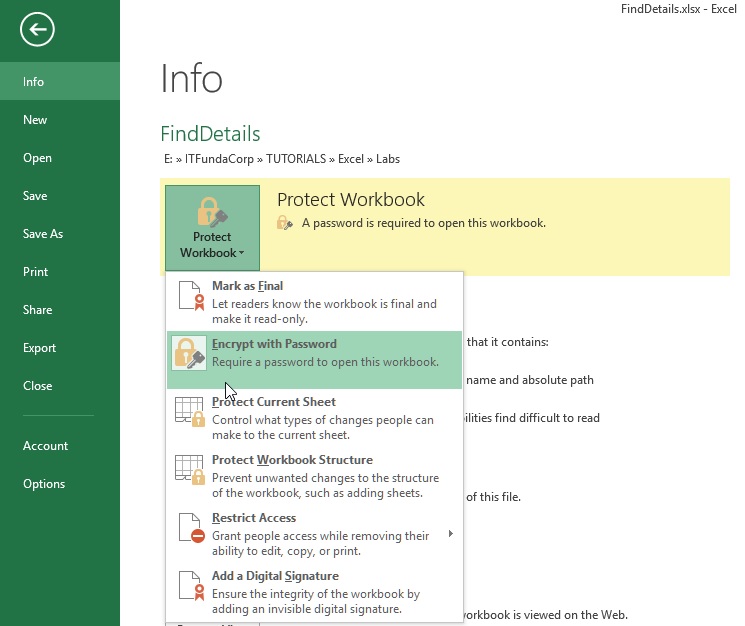Click the Info page heading
Viewport: 745px width, 626px height.
click(x=191, y=78)
